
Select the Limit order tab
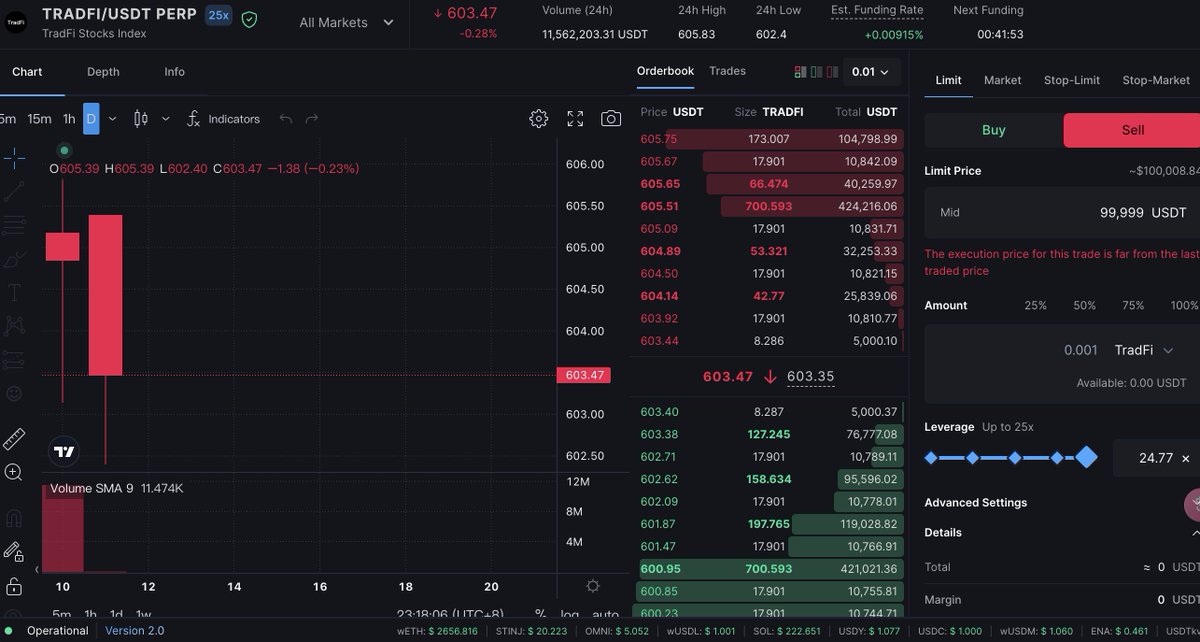[x=948, y=80]
